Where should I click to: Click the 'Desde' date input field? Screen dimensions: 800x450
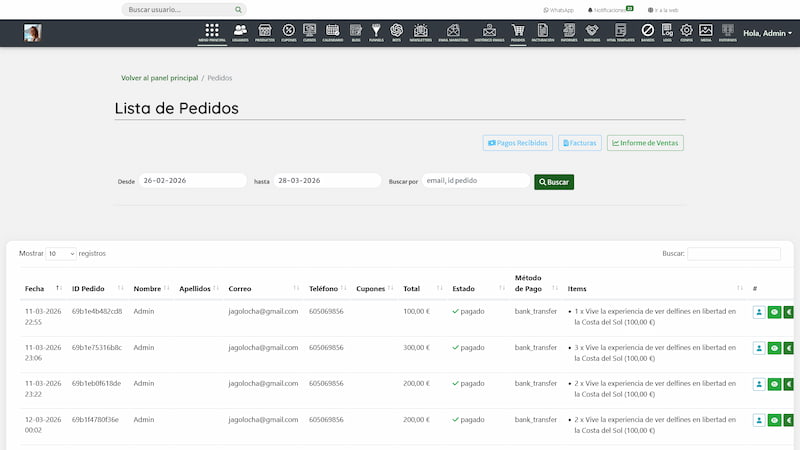(192, 181)
